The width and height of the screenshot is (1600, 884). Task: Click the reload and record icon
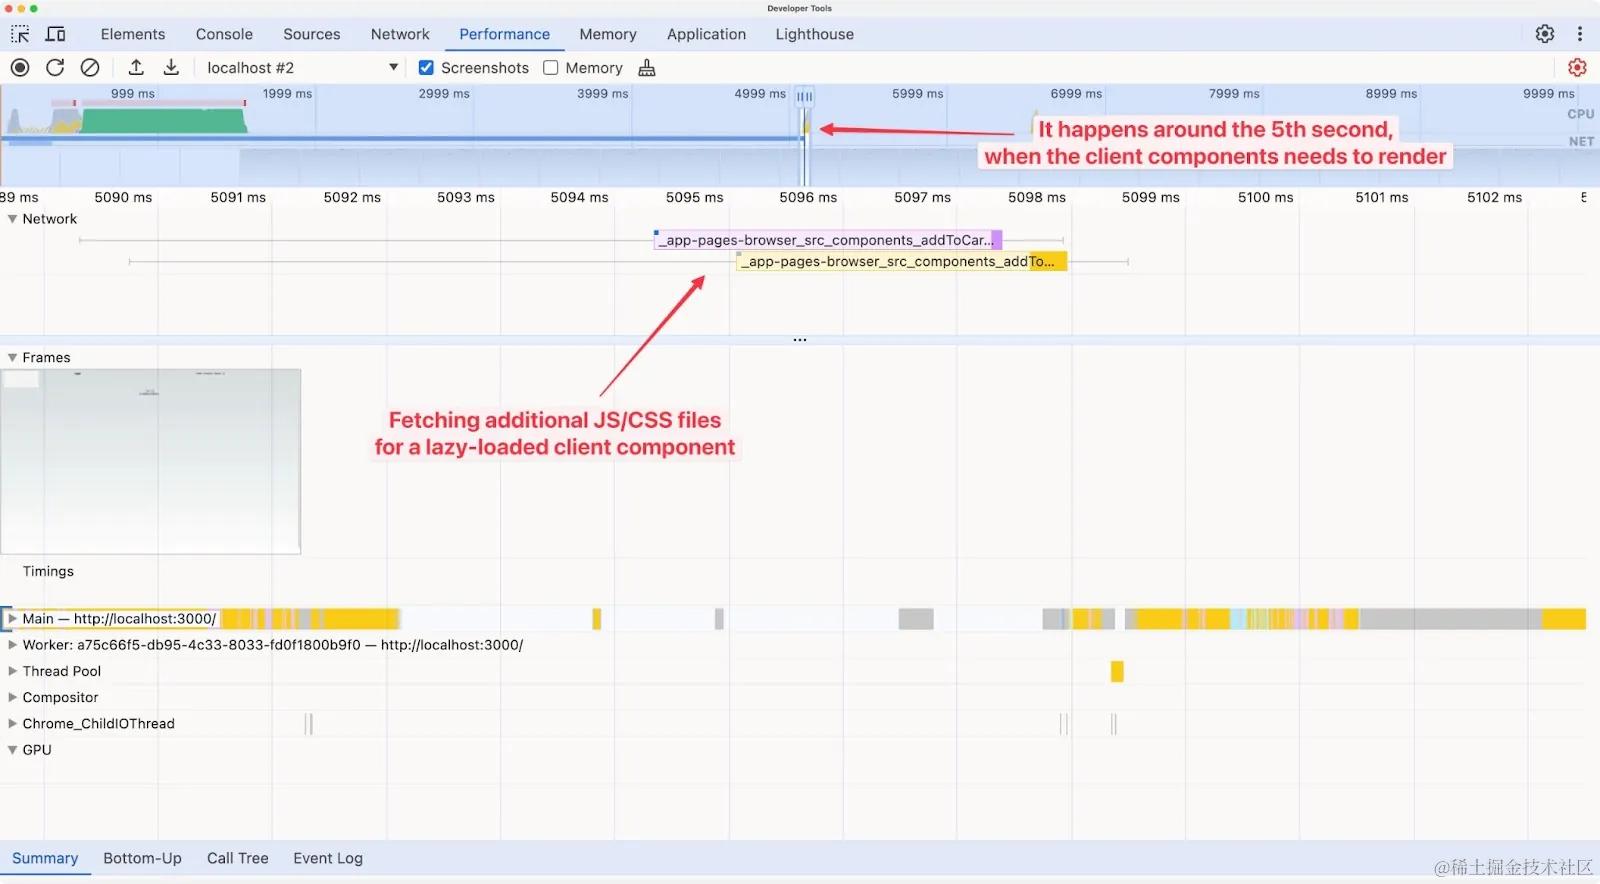coord(55,67)
